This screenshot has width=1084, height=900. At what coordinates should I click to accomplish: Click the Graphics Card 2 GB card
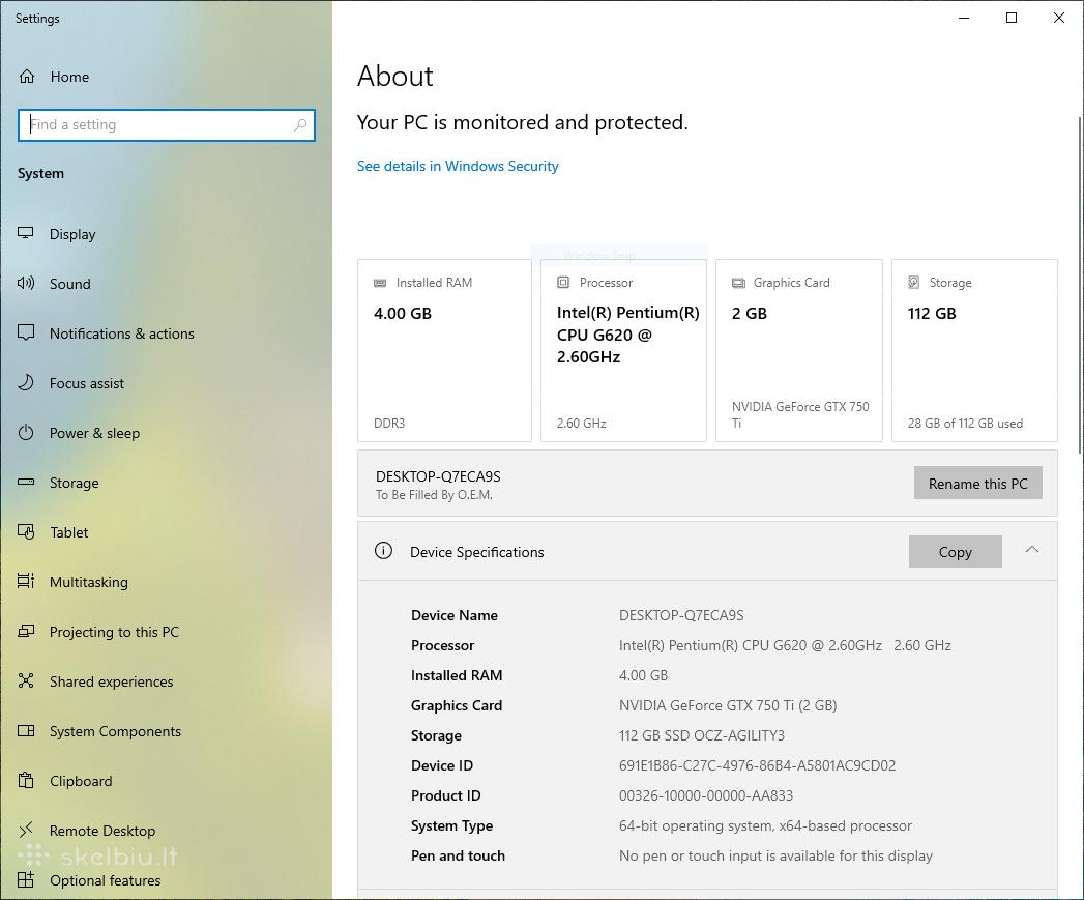pos(798,350)
